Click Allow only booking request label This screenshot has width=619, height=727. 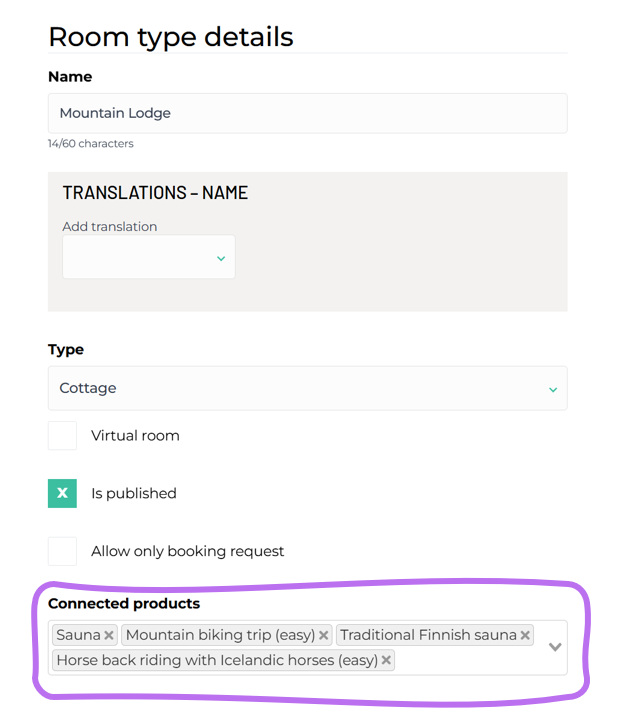pos(187,551)
